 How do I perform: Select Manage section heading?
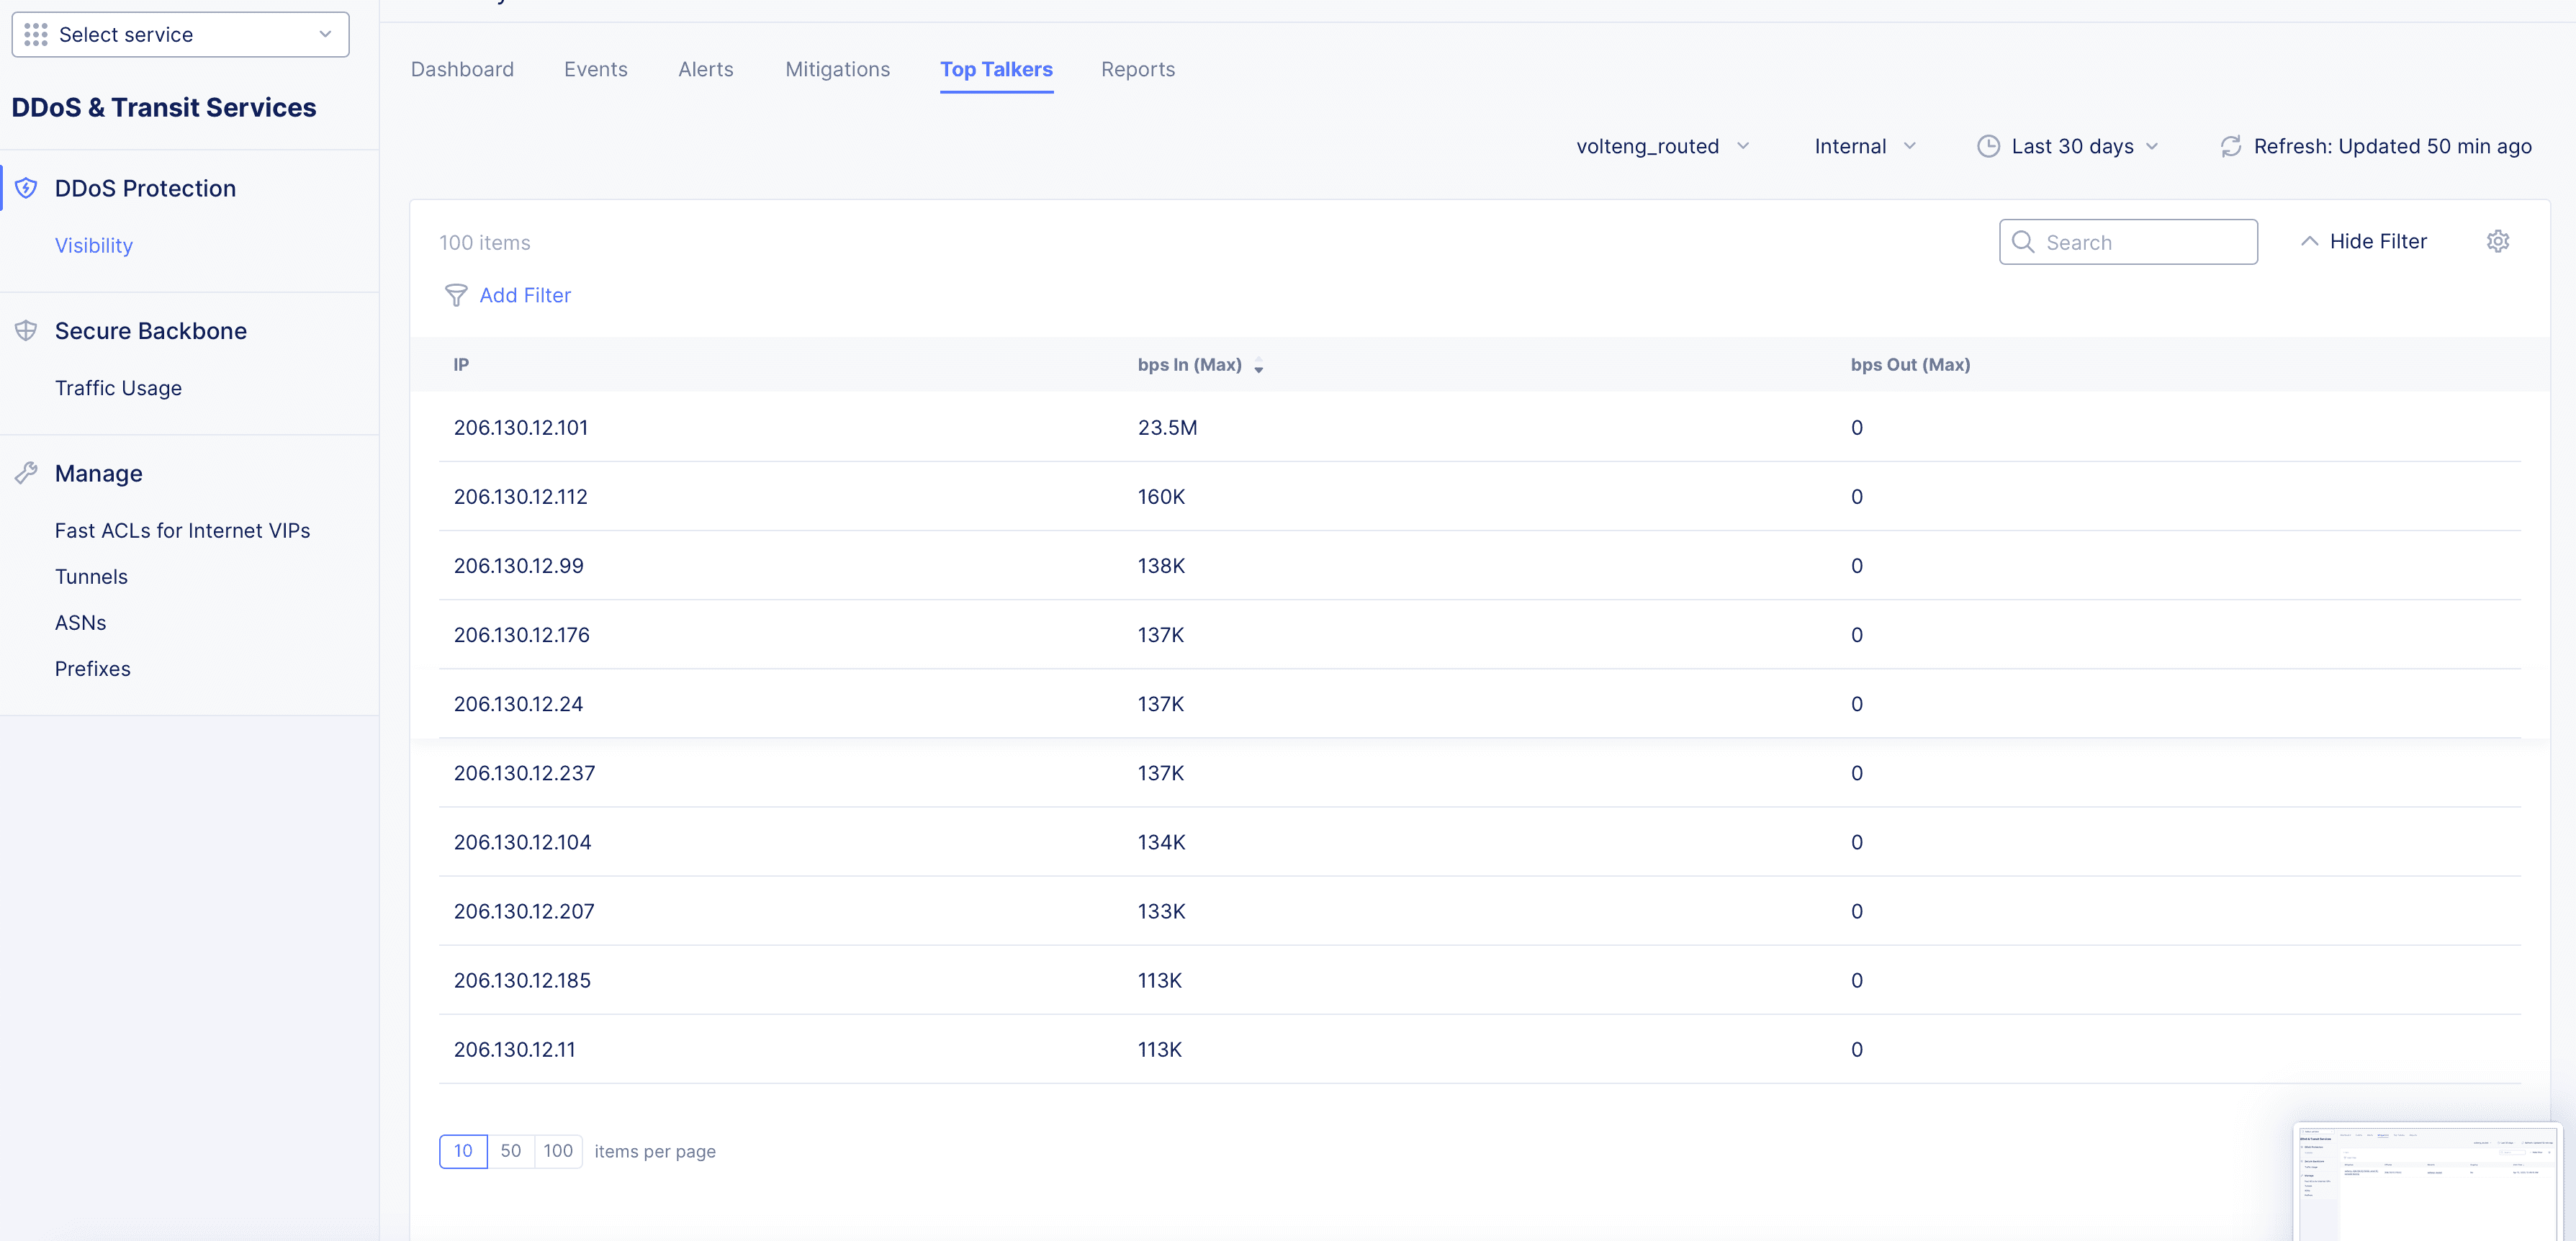pyautogui.click(x=99, y=473)
